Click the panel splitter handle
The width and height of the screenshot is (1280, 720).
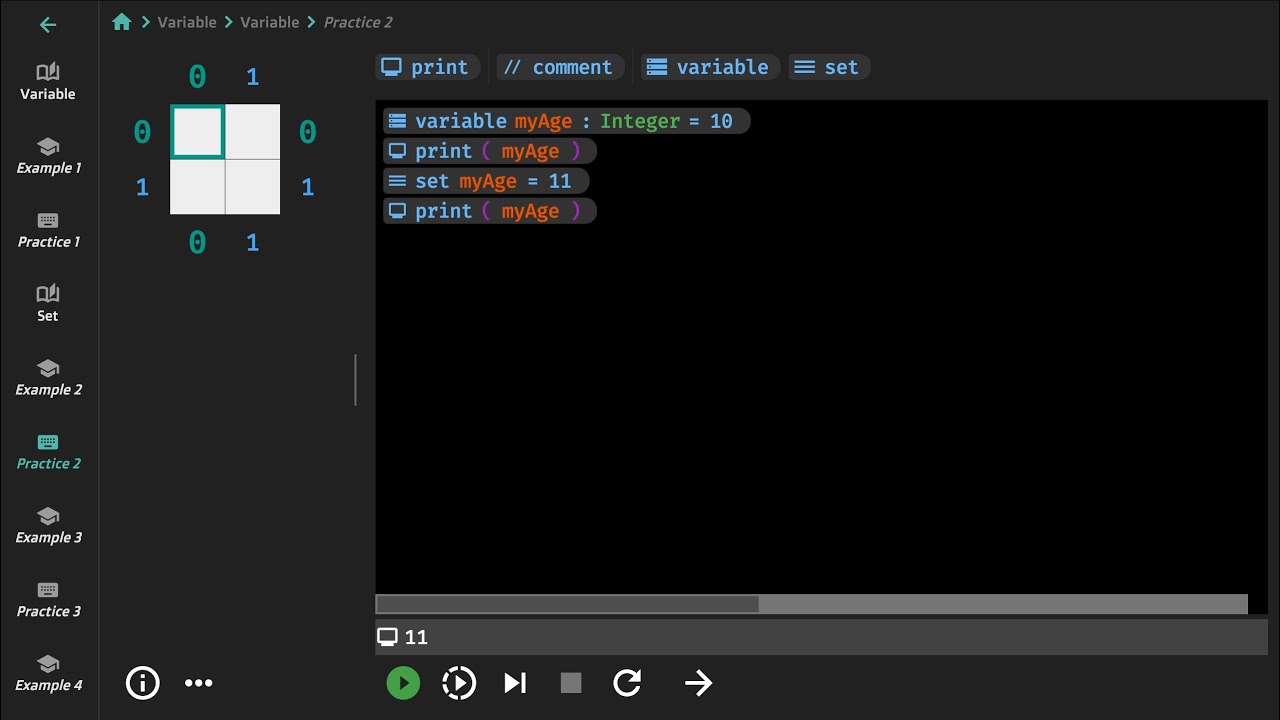click(355, 380)
